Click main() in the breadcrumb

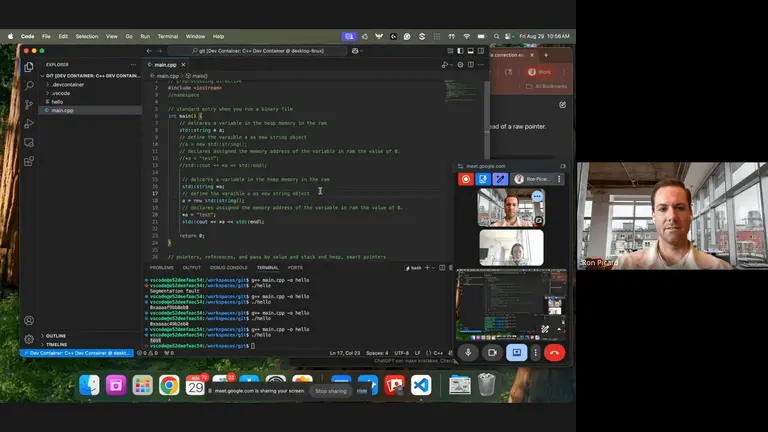[x=197, y=76]
